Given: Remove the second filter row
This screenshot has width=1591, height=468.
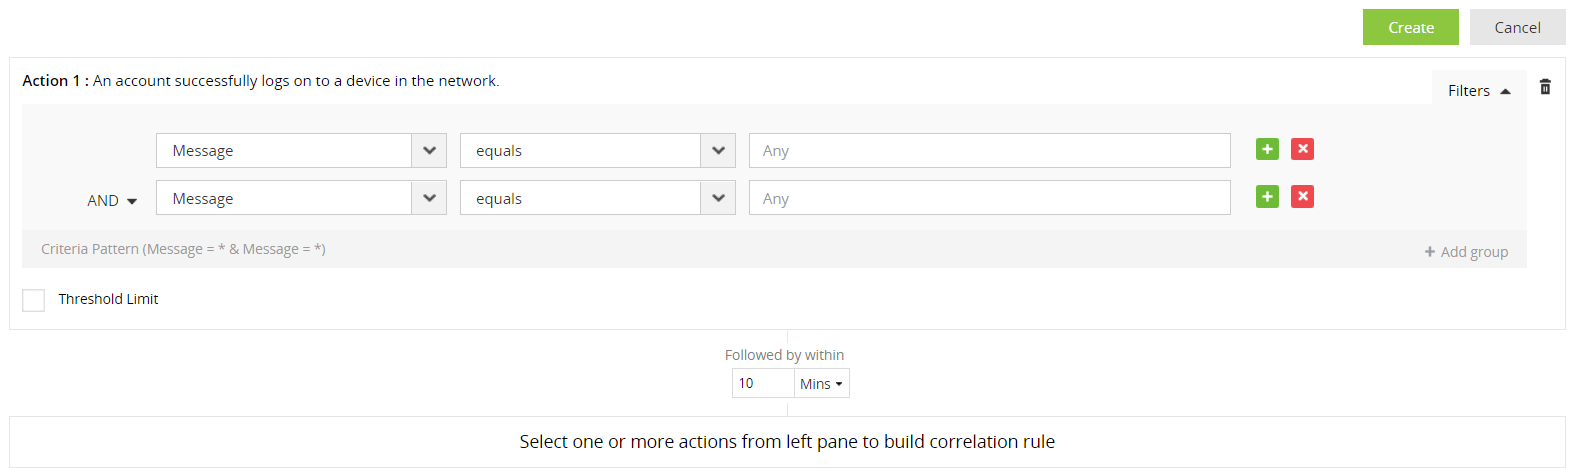Looking at the screenshot, I should pyautogui.click(x=1302, y=197).
